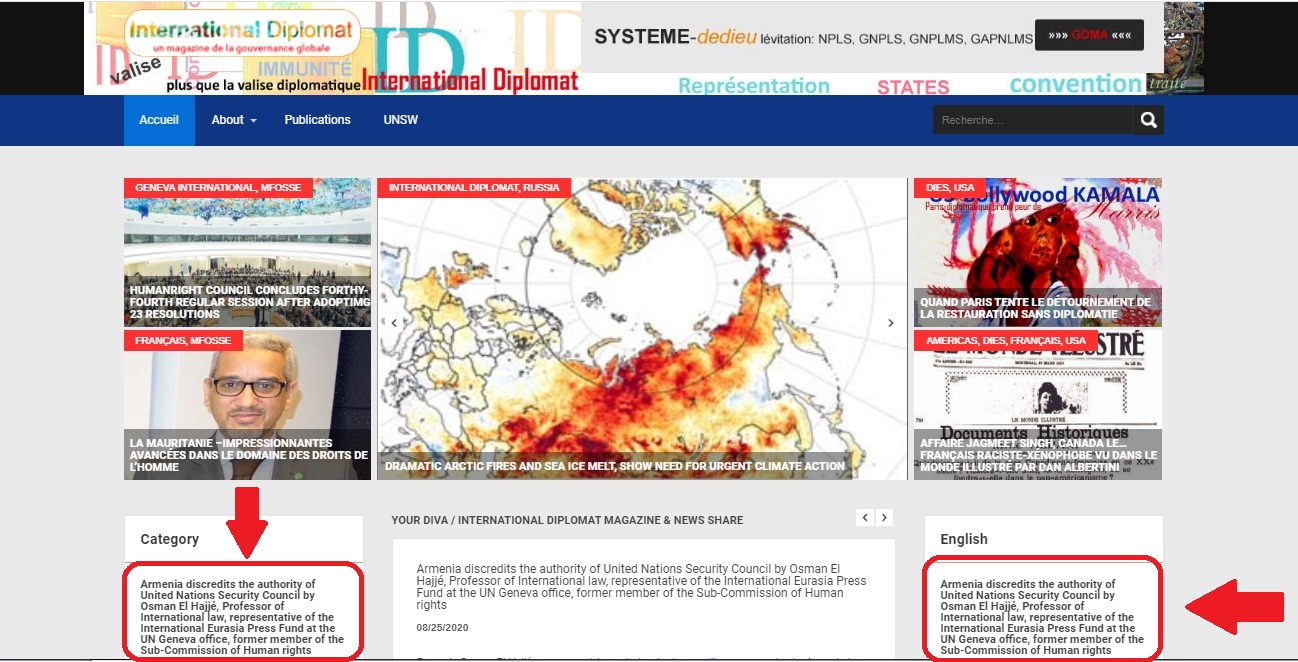Open Dramatic Arctic fires and sea ice headline
Image resolution: width=1298 pixels, height=662 pixels.
(x=615, y=466)
